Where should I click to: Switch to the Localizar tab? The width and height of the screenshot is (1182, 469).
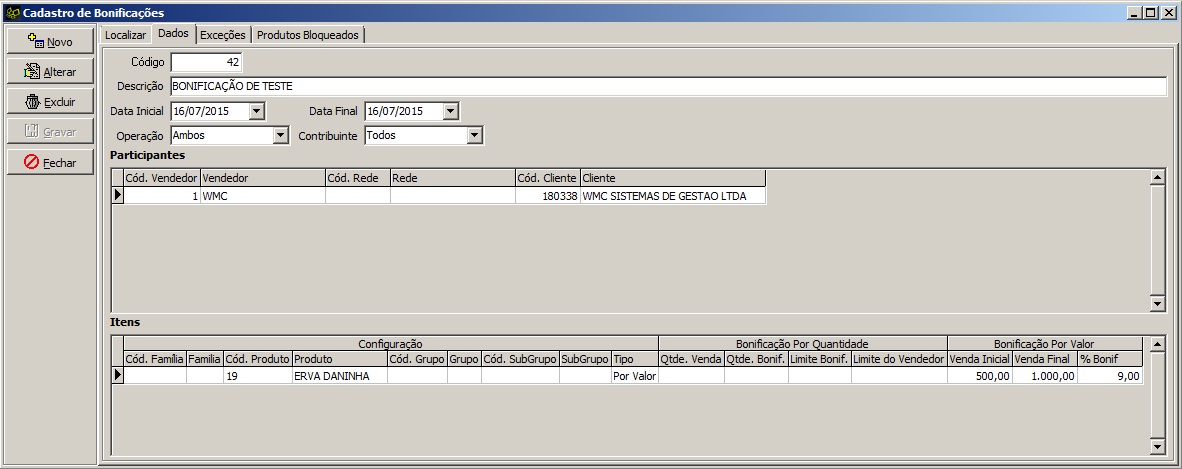[125, 35]
